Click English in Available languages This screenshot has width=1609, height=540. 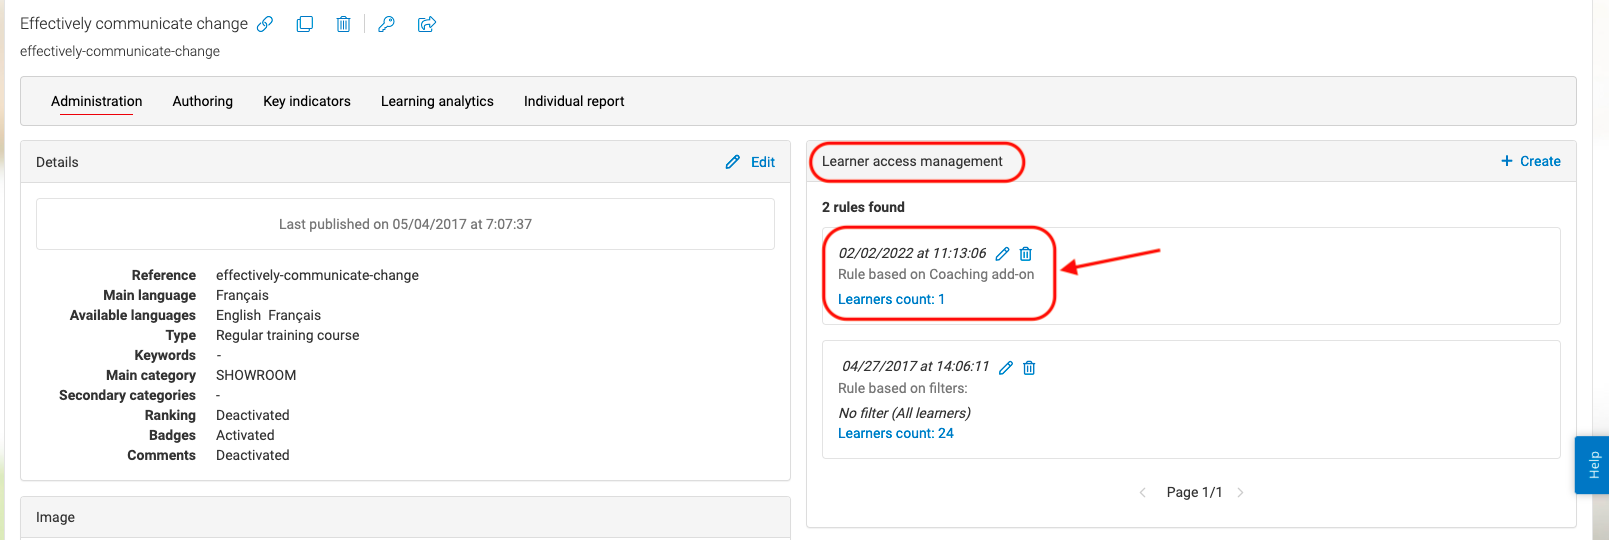238,315
